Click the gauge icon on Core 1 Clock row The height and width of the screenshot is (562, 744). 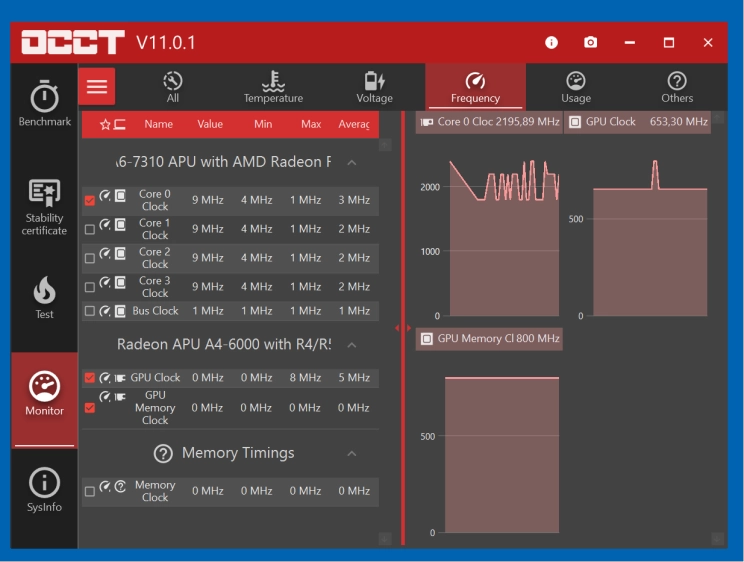(105, 224)
